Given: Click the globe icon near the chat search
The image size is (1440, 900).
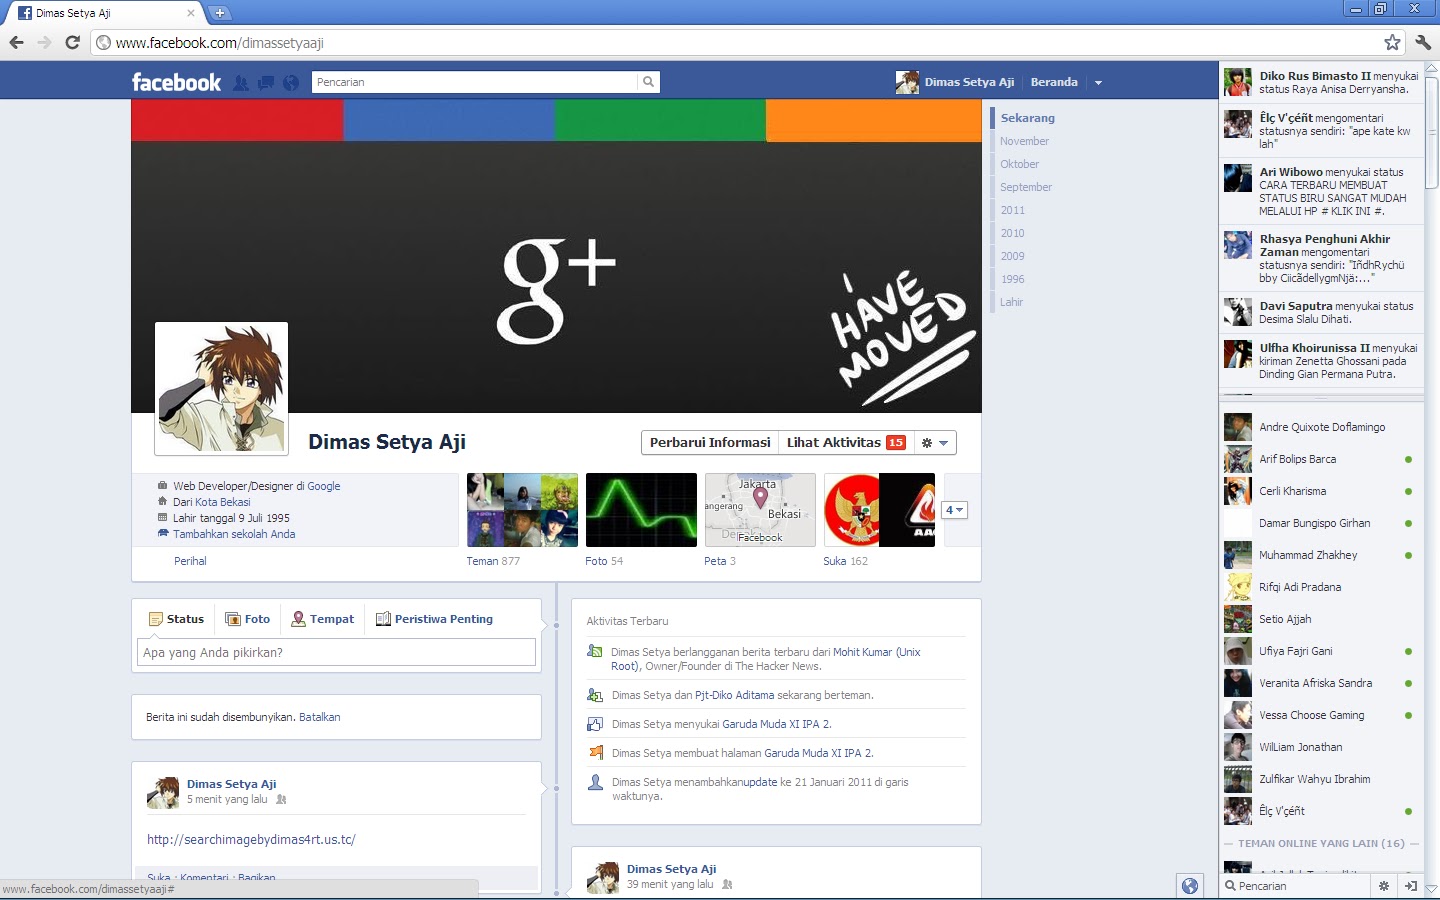Looking at the screenshot, I should click(x=1189, y=886).
